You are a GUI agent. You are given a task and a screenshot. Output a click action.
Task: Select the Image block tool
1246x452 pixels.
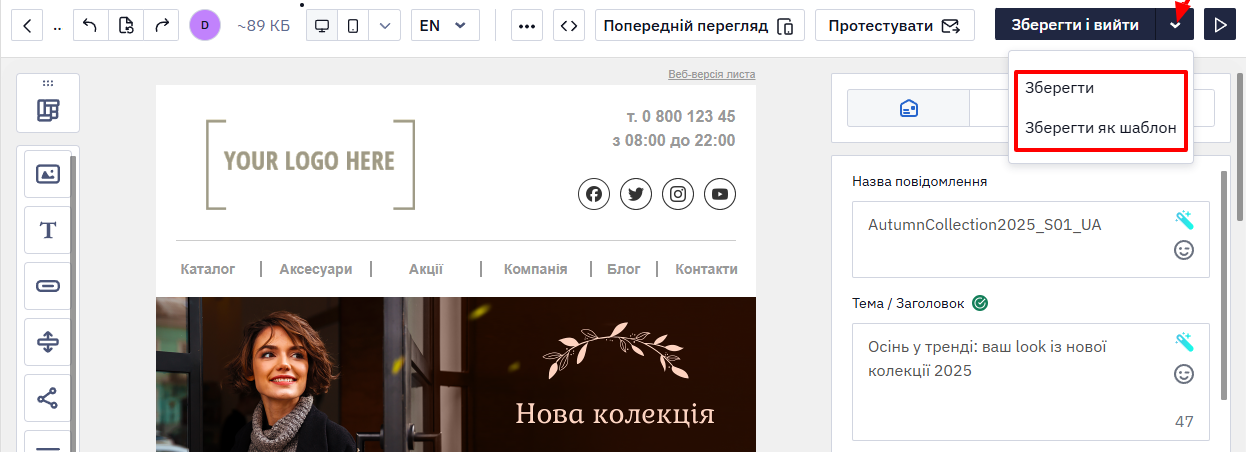tap(48, 174)
